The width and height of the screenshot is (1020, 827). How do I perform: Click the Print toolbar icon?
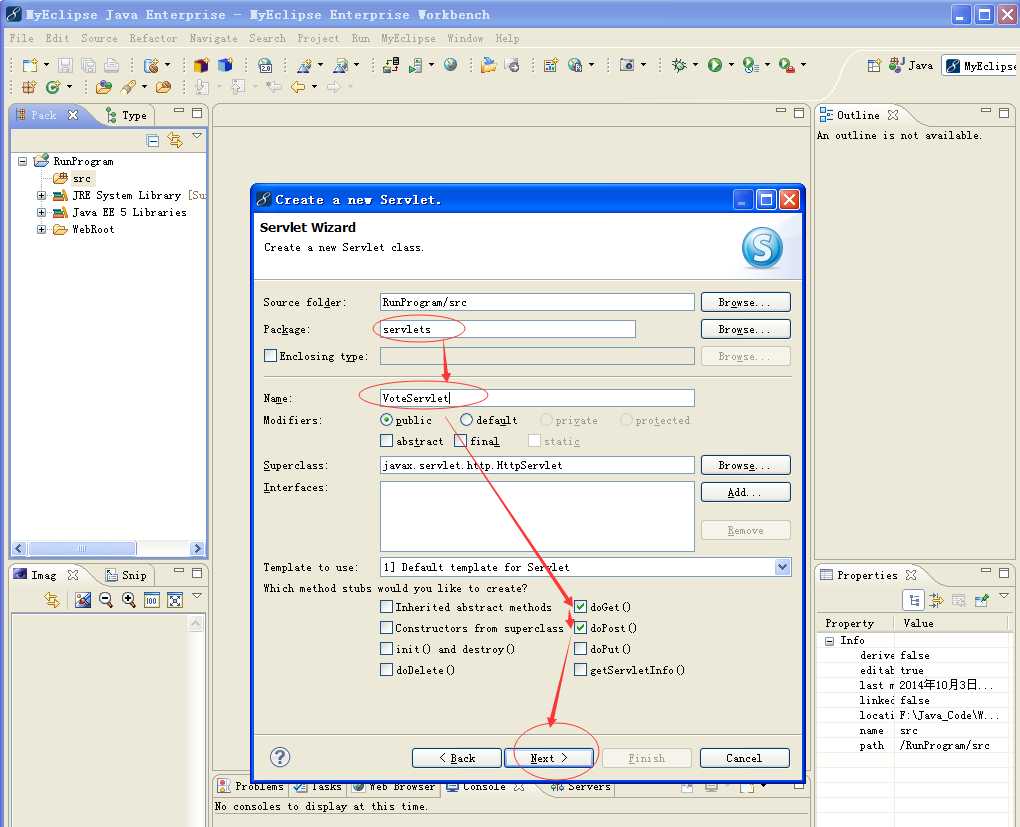tap(111, 65)
